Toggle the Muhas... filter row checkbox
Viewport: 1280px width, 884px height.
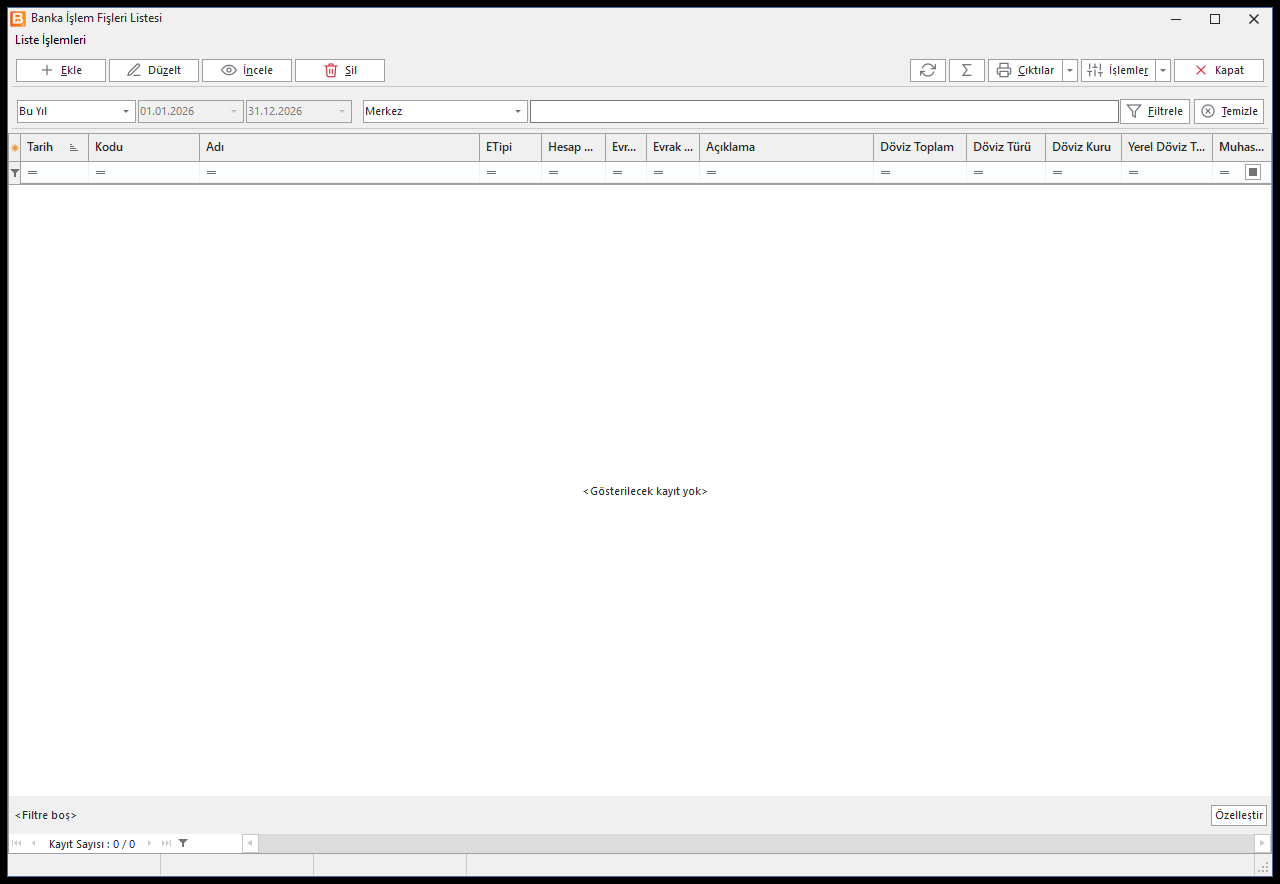point(1253,172)
